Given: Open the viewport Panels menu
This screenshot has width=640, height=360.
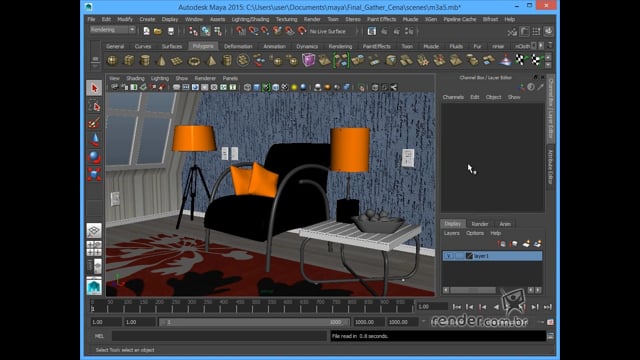Looking at the screenshot, I should tap(230, 78).
